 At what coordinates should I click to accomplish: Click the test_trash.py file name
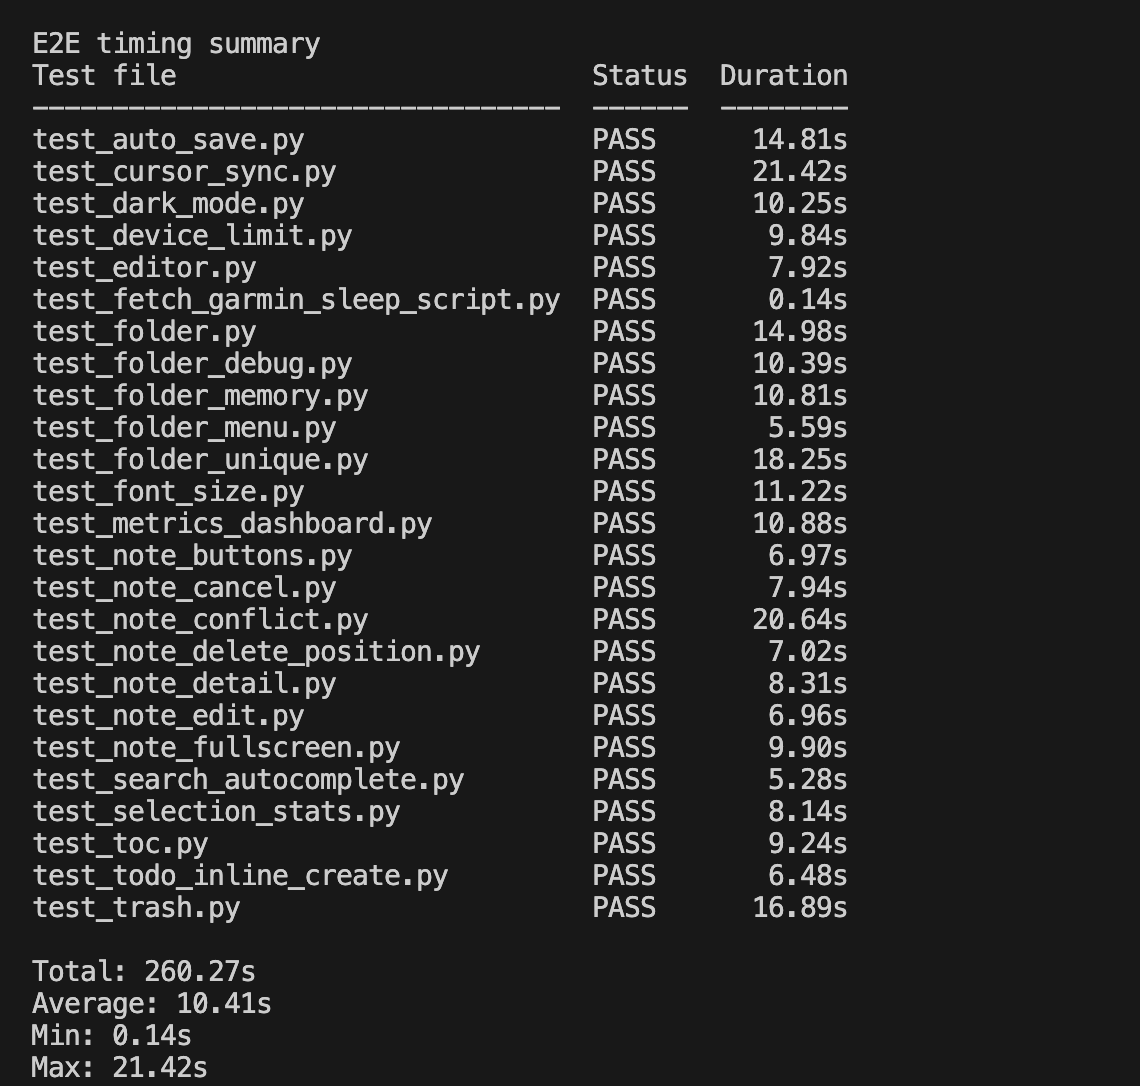[136, 907]
